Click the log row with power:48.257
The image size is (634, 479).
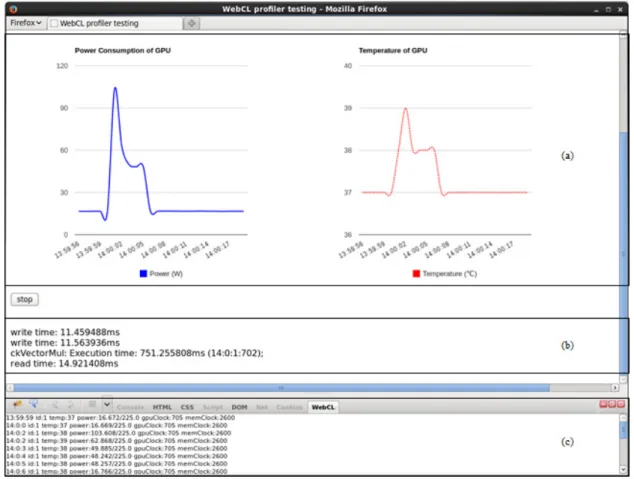tap(116, 464)
